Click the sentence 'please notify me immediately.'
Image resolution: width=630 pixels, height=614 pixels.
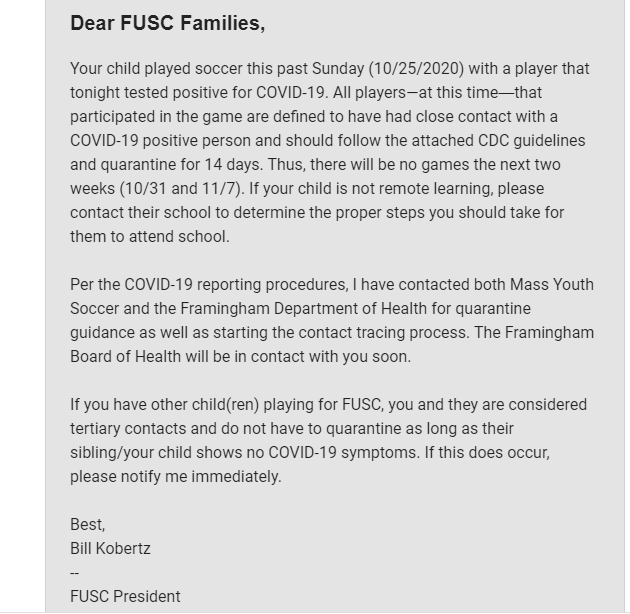tap(175, 477)
